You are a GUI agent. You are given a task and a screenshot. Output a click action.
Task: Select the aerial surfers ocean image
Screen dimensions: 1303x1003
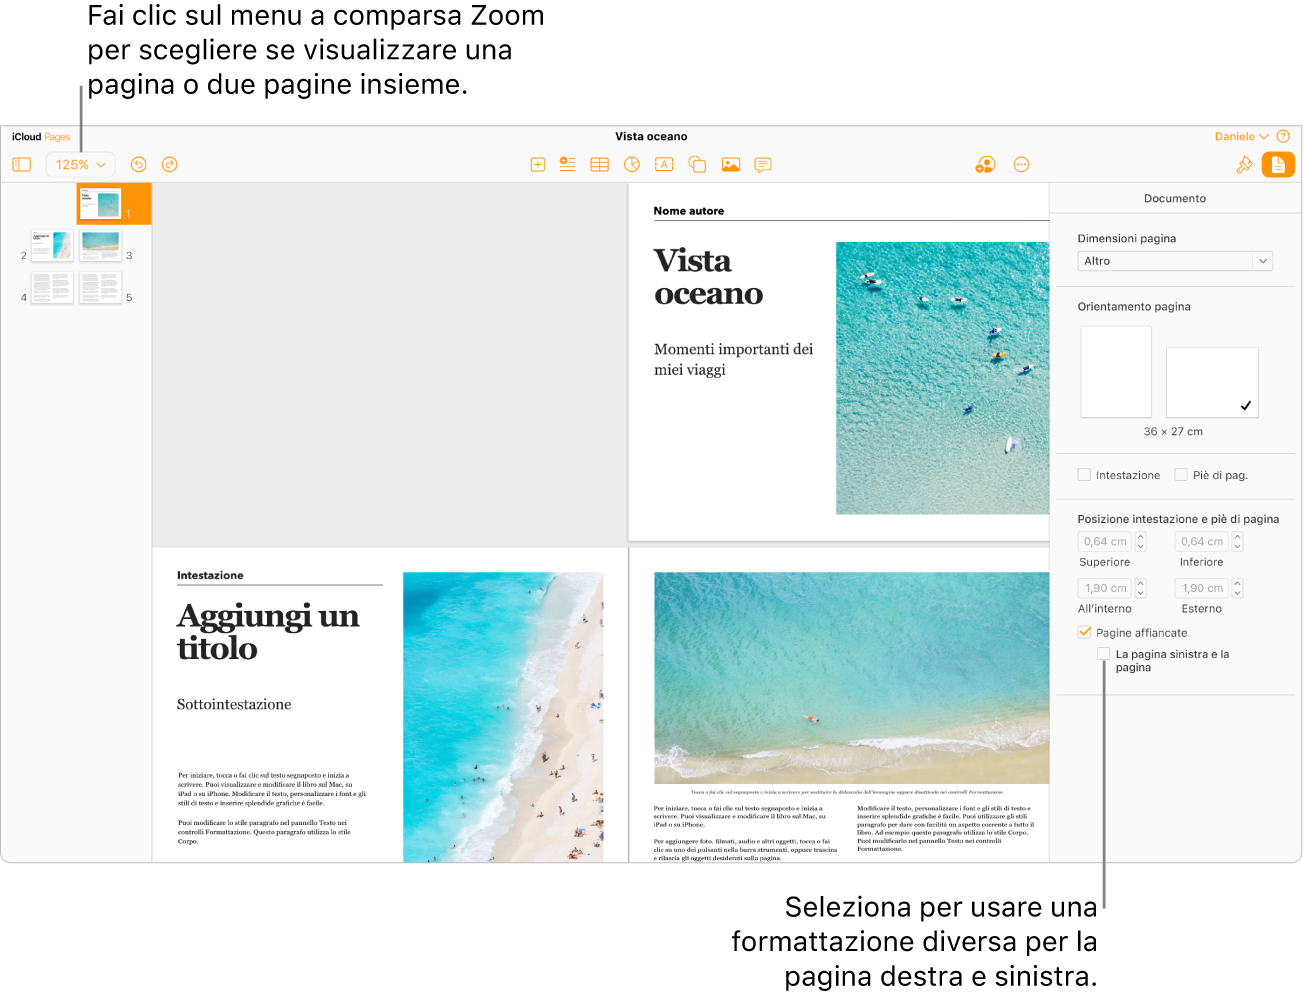942,378
